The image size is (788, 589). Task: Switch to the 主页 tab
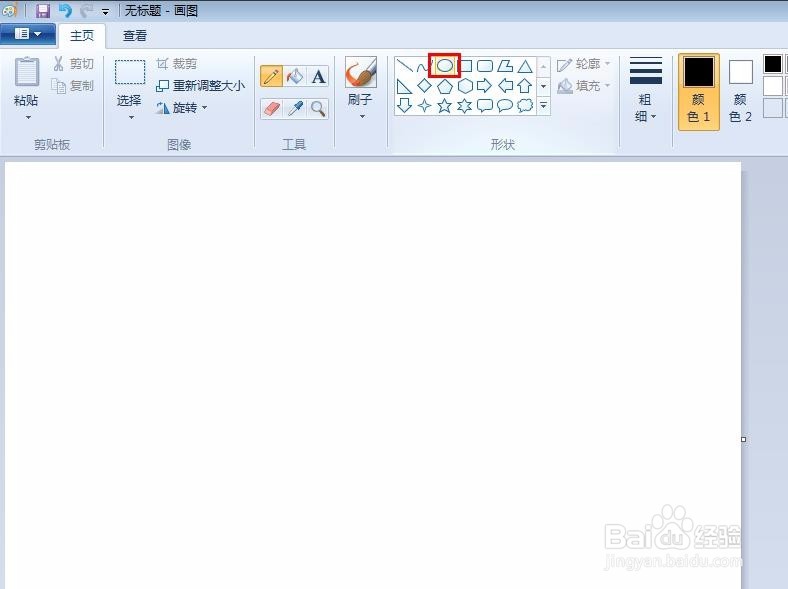coord(82,36)
